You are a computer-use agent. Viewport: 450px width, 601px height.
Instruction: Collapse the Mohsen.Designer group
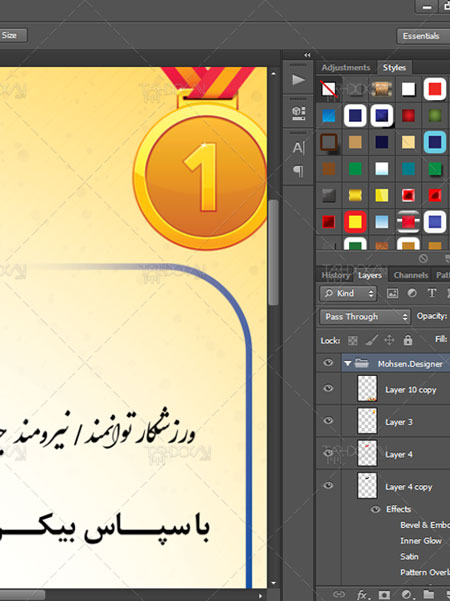pyautogui.click(x=348, y=363)
